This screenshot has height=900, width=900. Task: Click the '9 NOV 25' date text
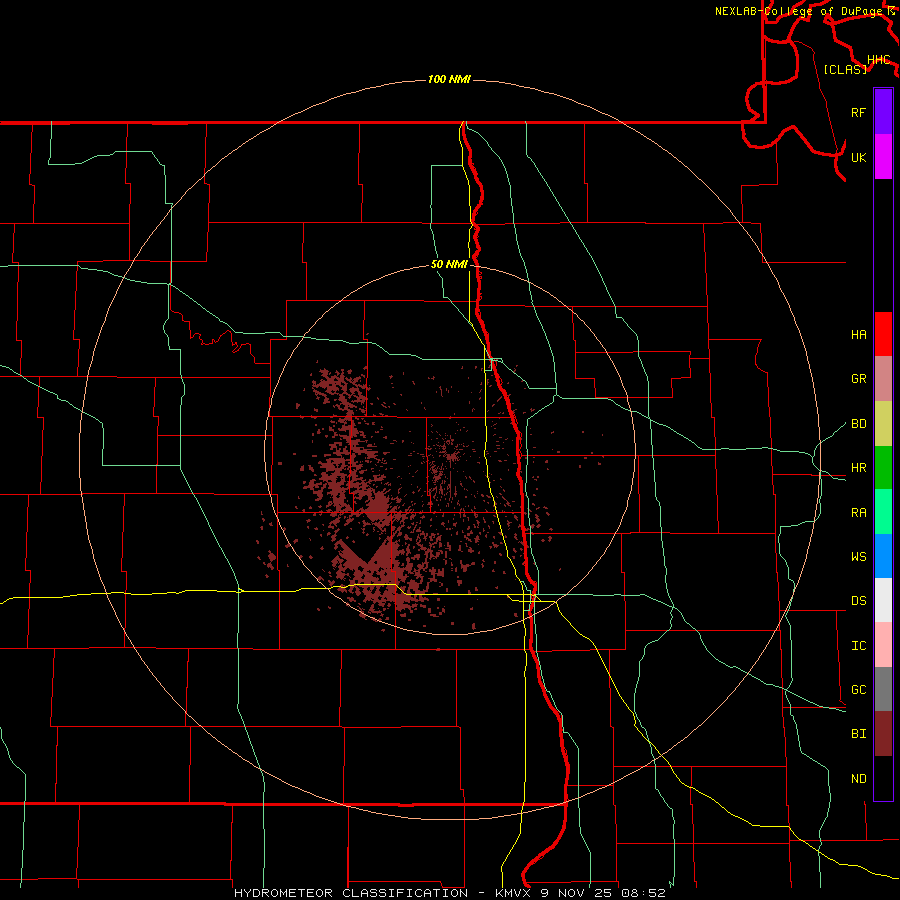click(x=576, y=893)
